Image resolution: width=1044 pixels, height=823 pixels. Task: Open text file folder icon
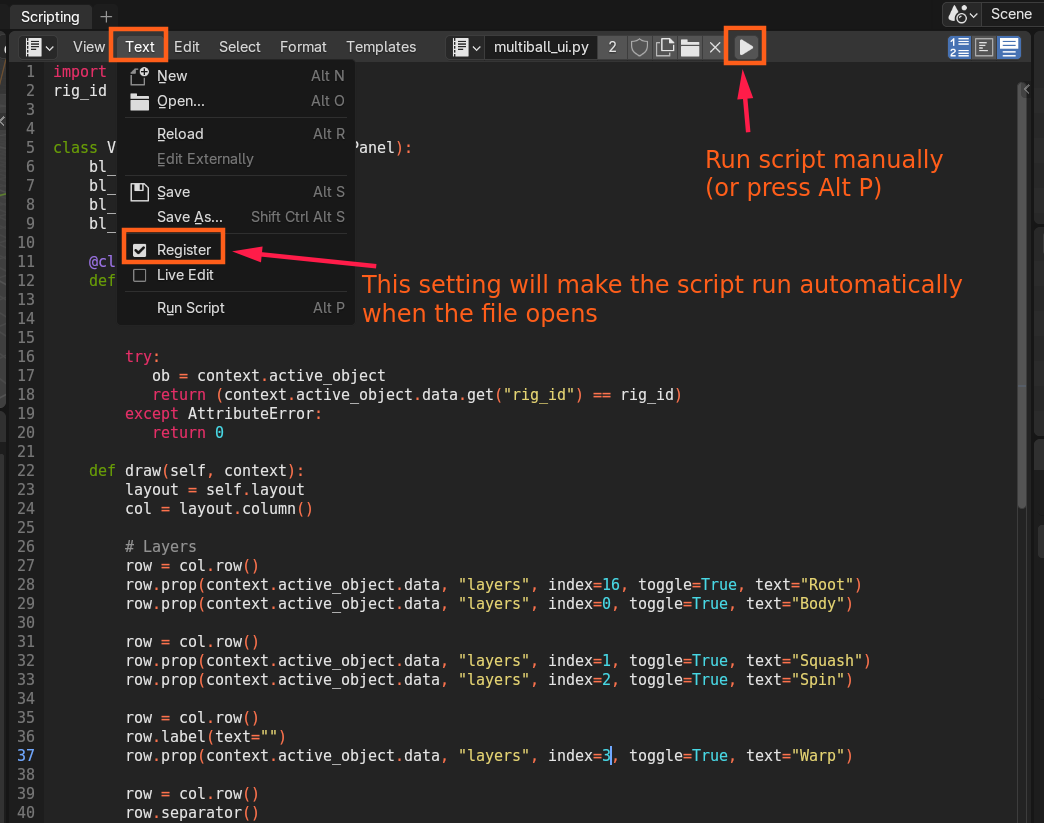point(690,47)
